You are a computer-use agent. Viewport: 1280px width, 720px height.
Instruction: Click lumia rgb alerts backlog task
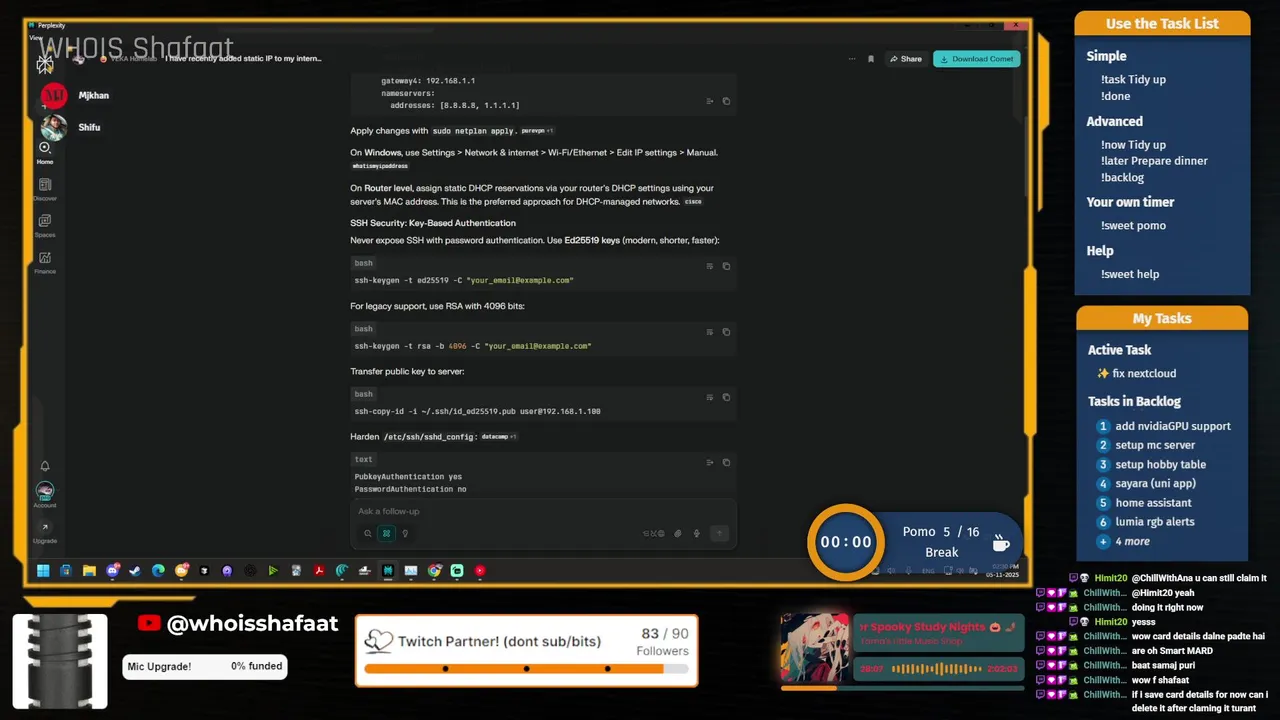point(1154,522)
